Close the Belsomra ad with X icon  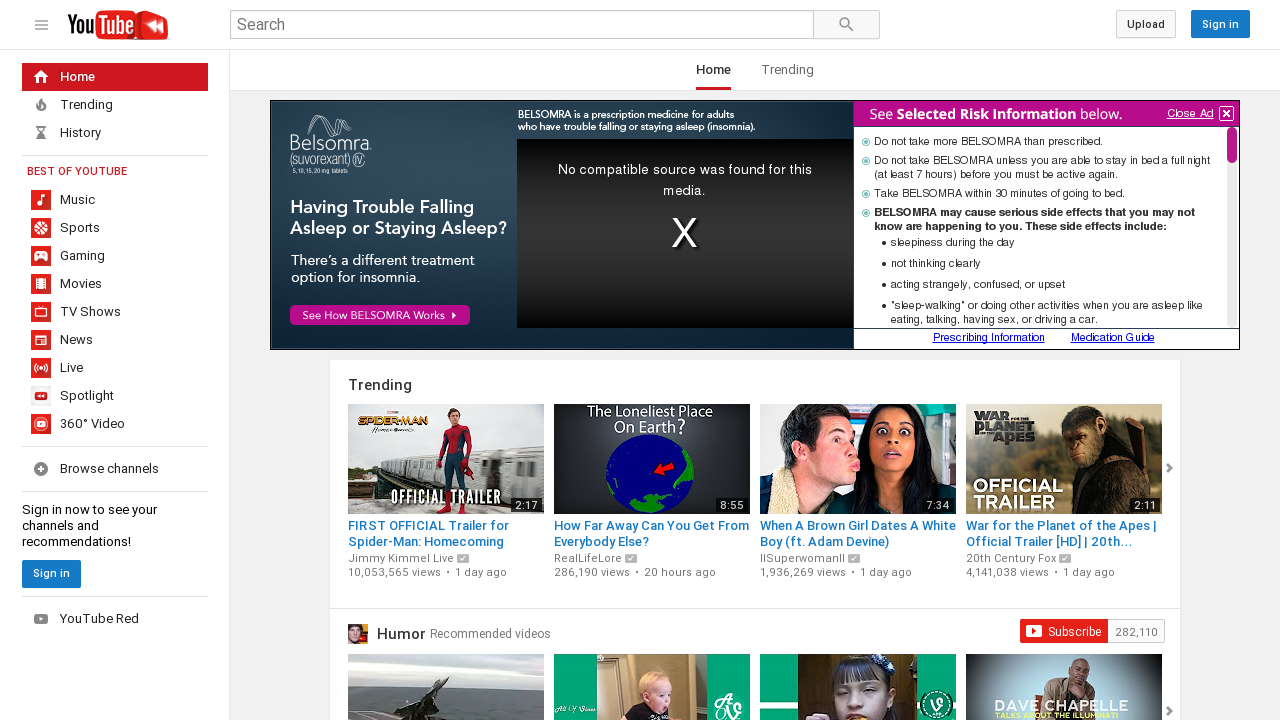tap(1226, 113)
